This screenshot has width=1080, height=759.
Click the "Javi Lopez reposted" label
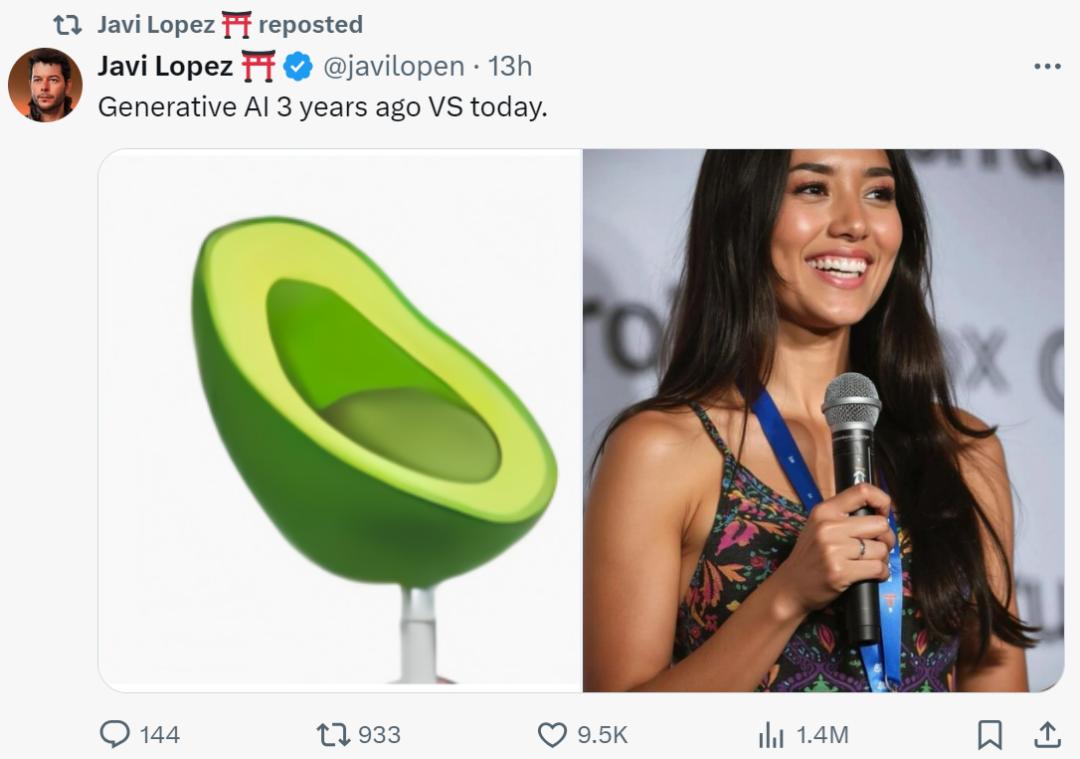[230, 24]
